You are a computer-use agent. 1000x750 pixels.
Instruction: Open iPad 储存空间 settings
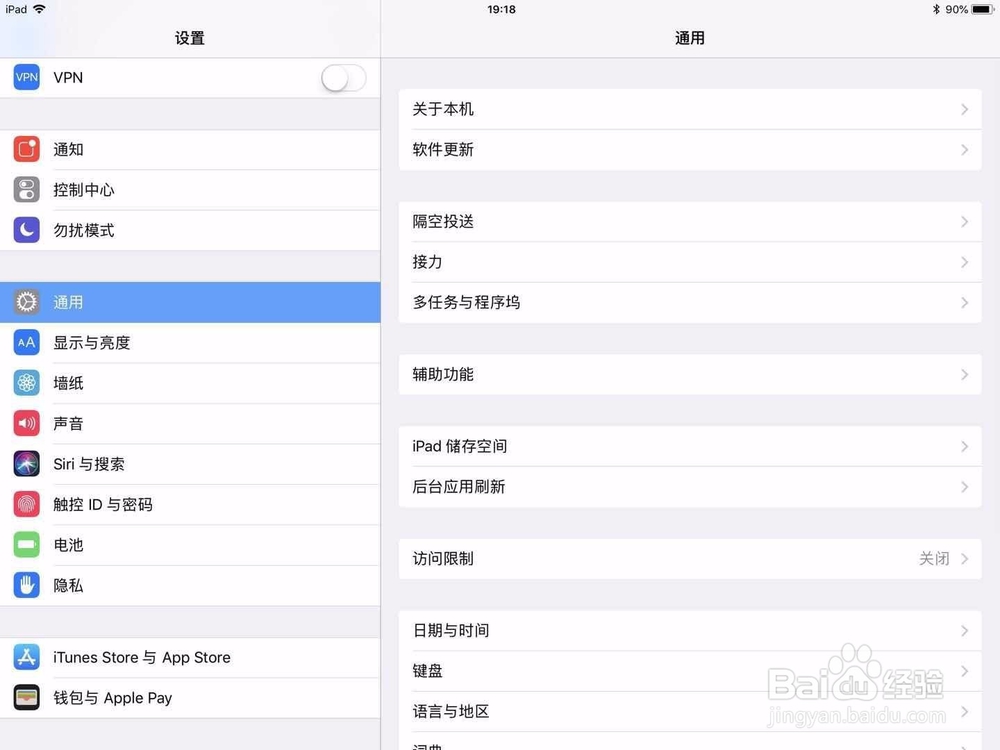tap(690, 446)
